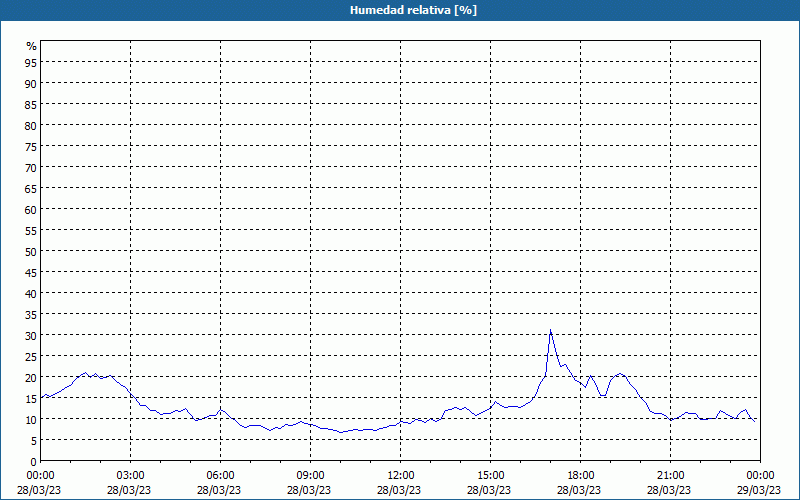Viewport: 800px width, 500px height.
Task: Click the 12:00 time label
Action: tap(401, 476)
